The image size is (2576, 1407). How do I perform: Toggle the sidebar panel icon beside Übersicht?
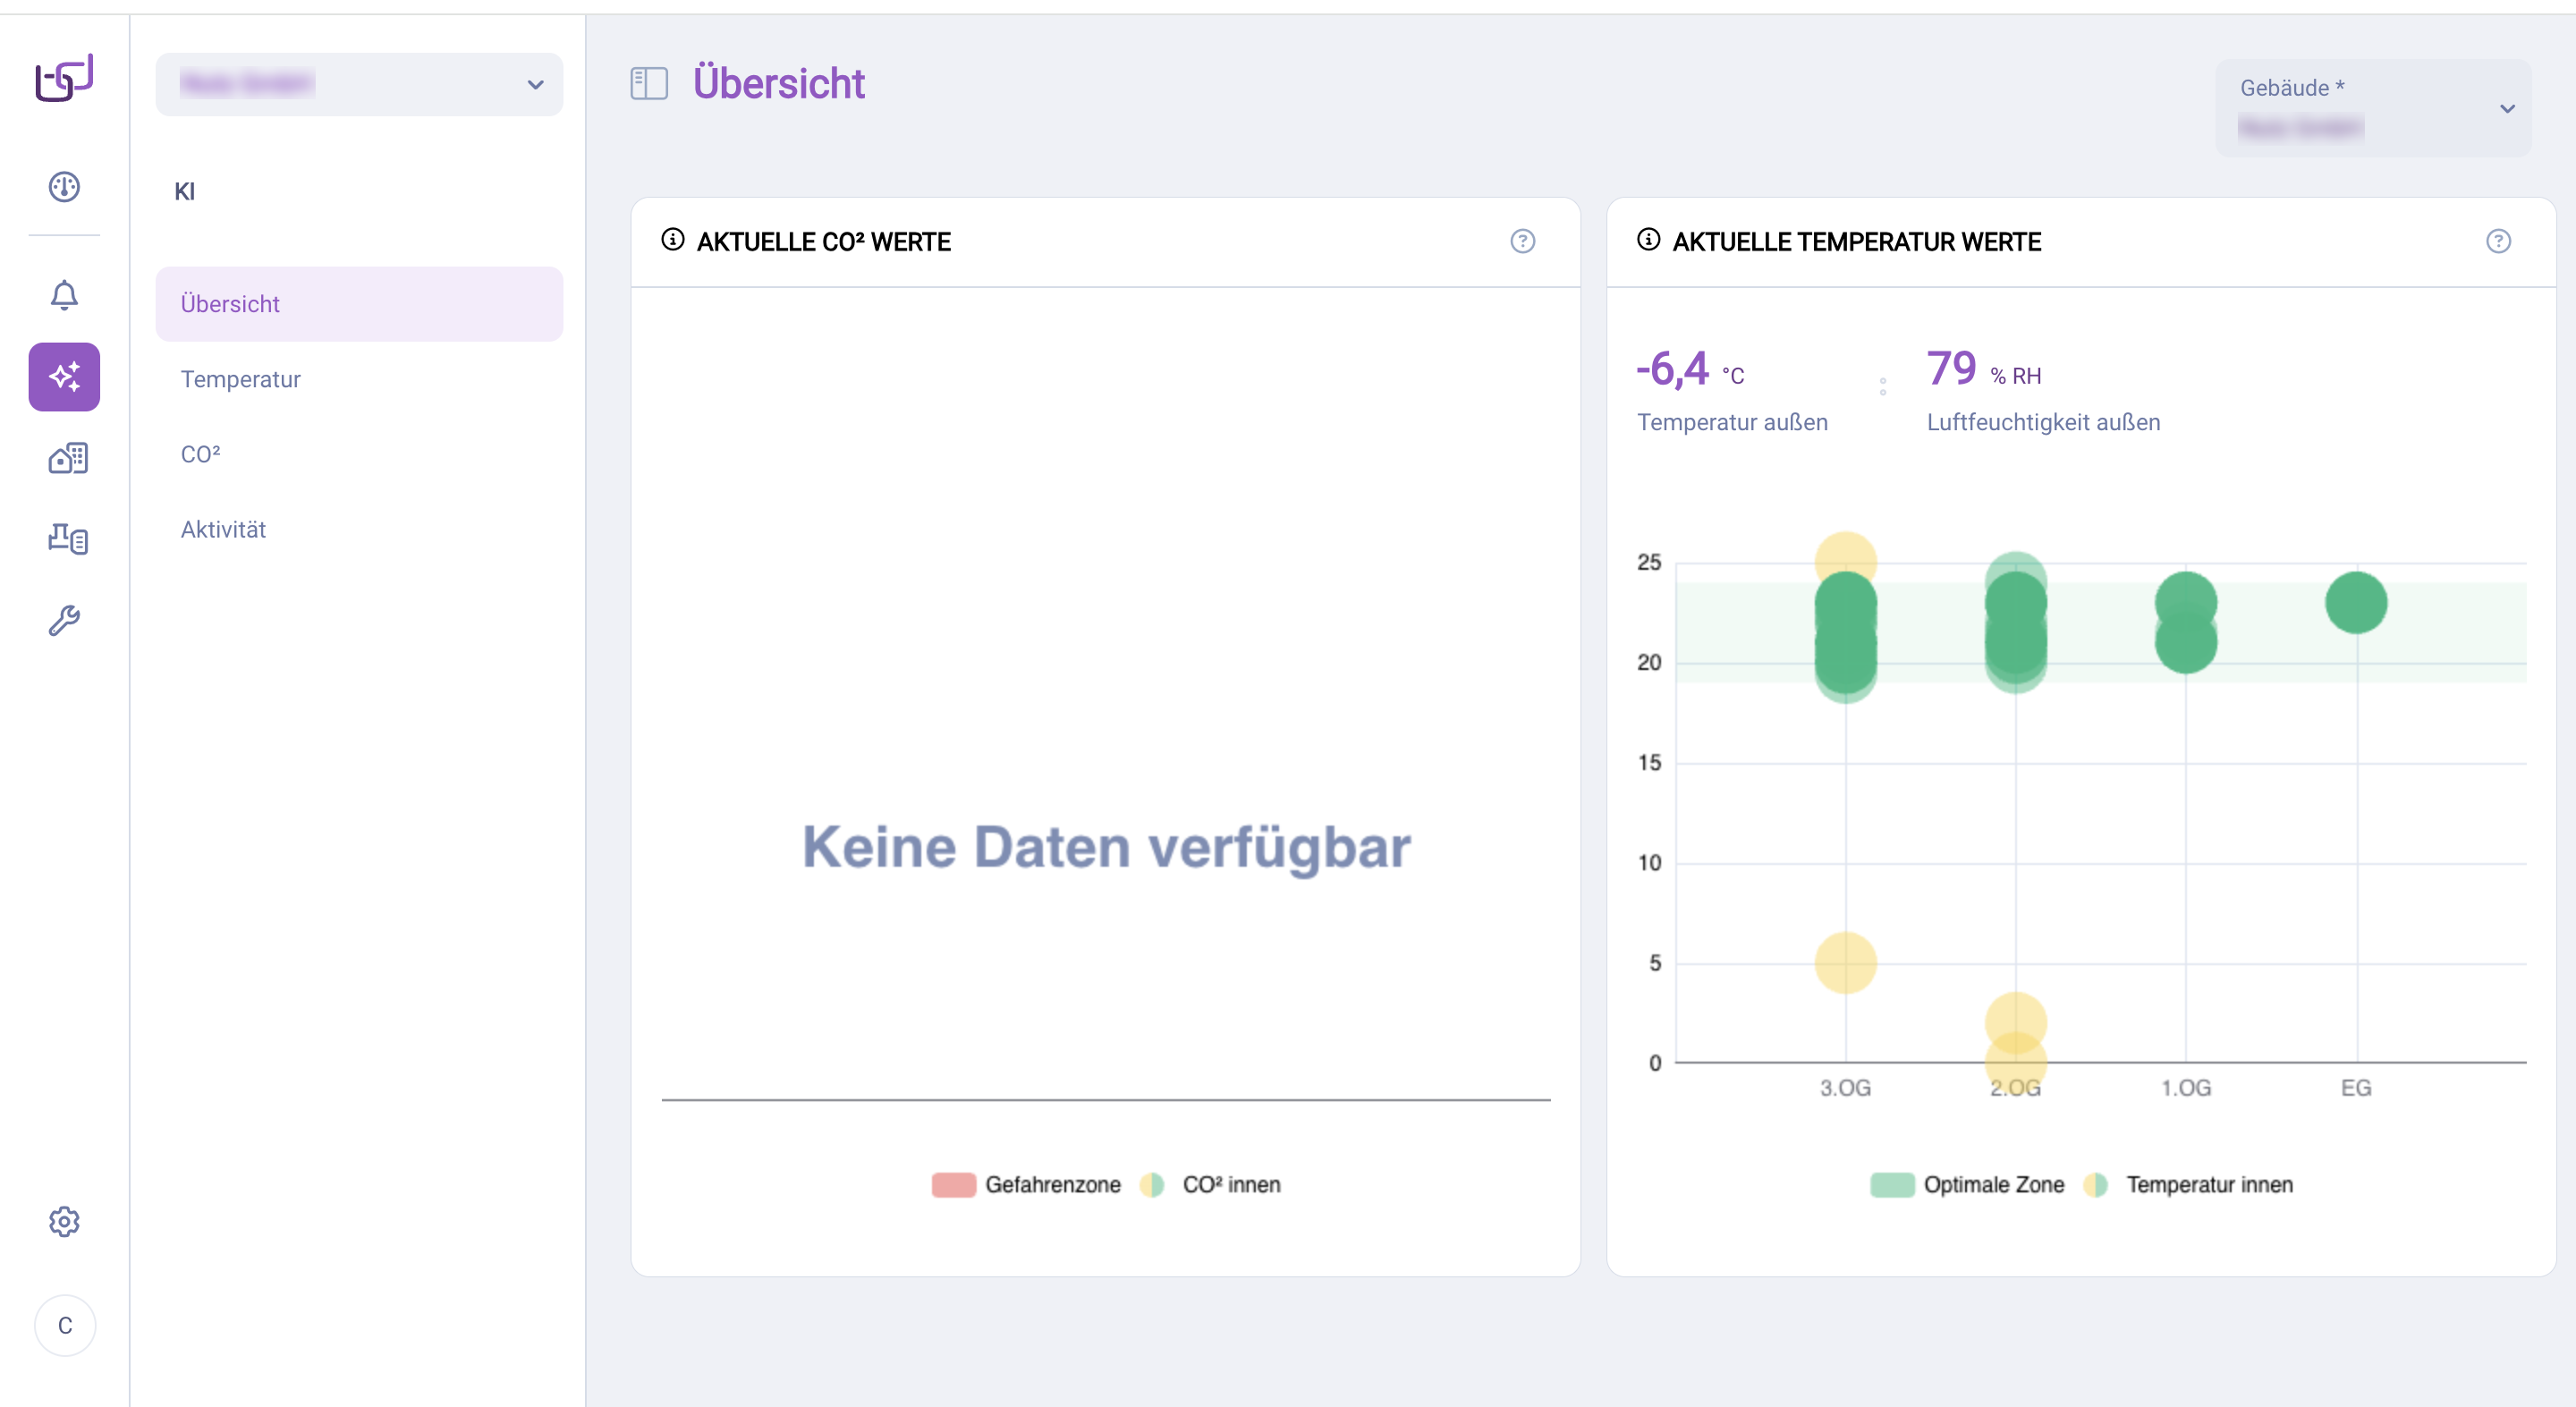(649, 83)
